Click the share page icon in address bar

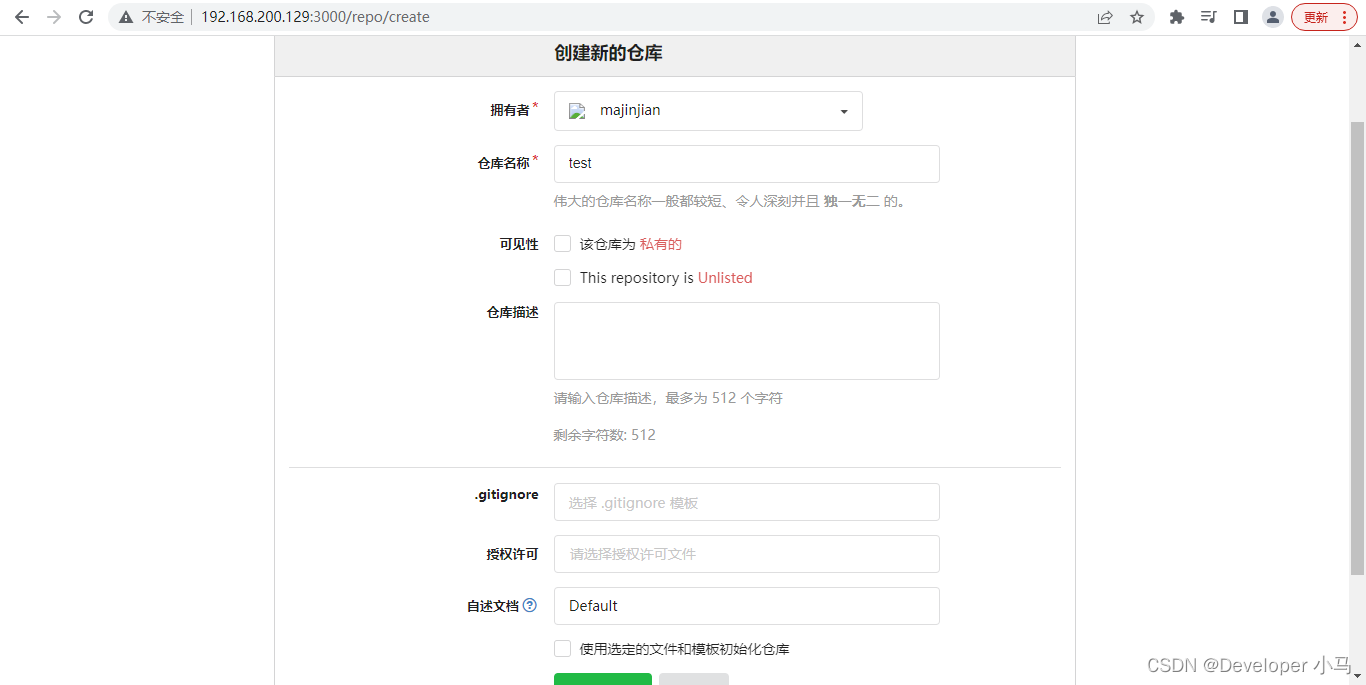pos(1105,17)
